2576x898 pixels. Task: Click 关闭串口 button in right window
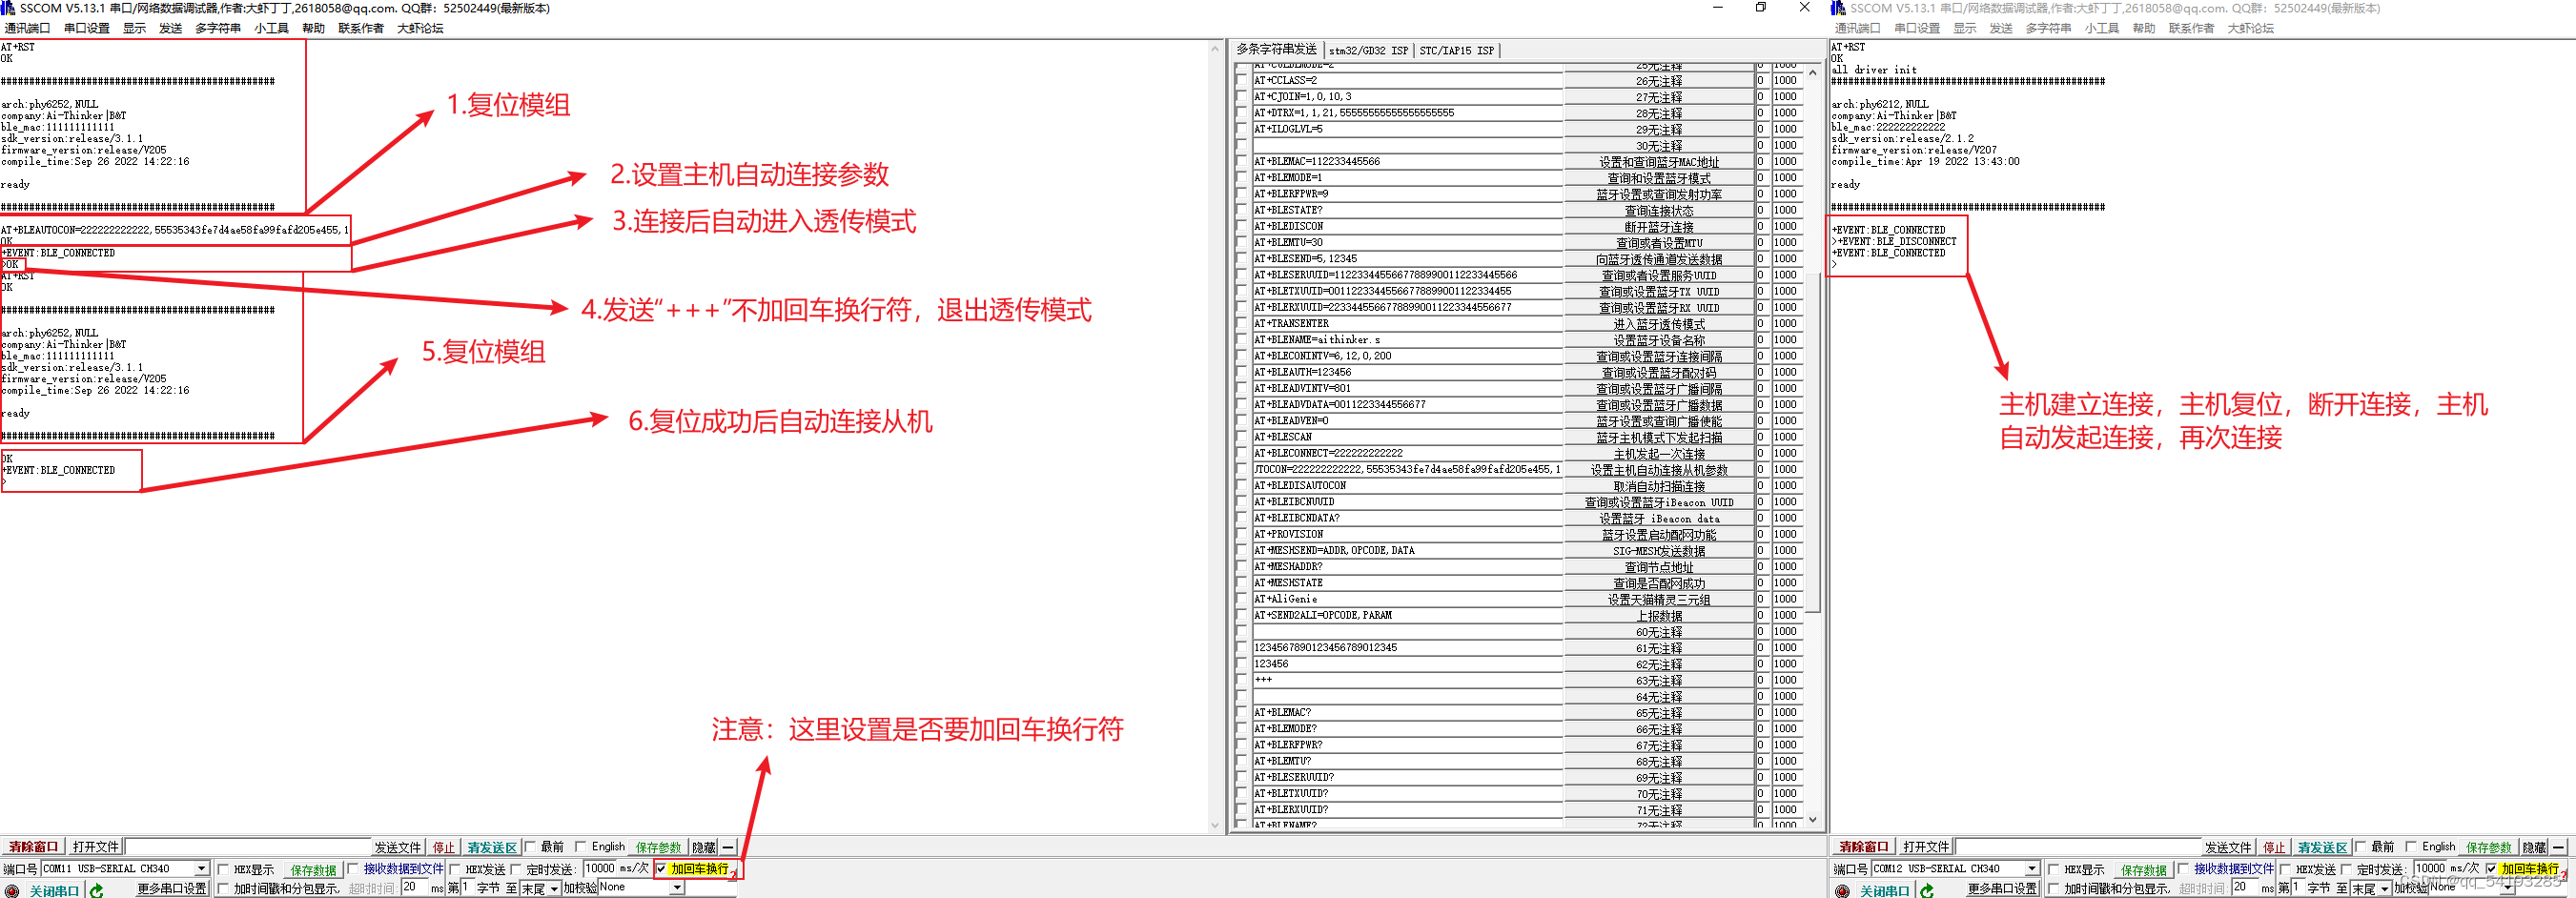click(1885, 891)
